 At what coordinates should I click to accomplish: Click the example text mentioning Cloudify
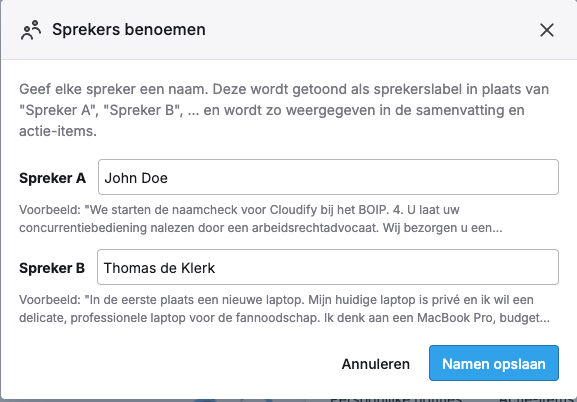tap(261, 219)
